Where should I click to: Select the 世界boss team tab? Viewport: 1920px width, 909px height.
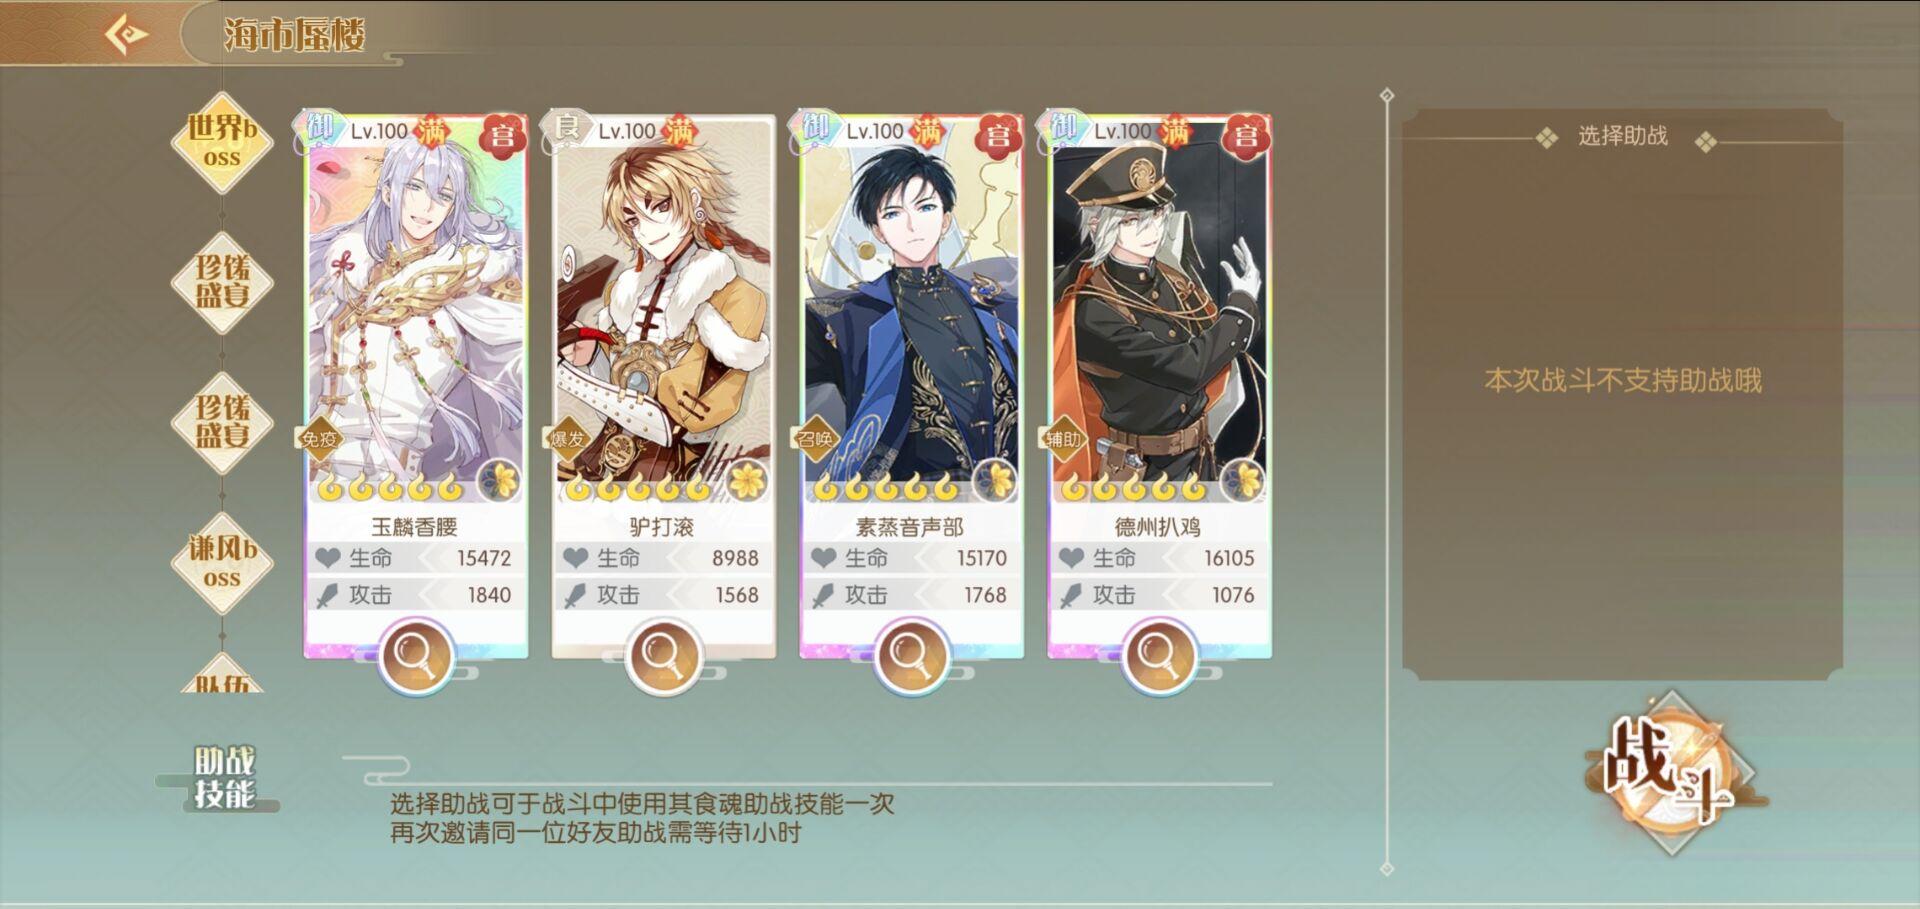click(x=222, y=142)
